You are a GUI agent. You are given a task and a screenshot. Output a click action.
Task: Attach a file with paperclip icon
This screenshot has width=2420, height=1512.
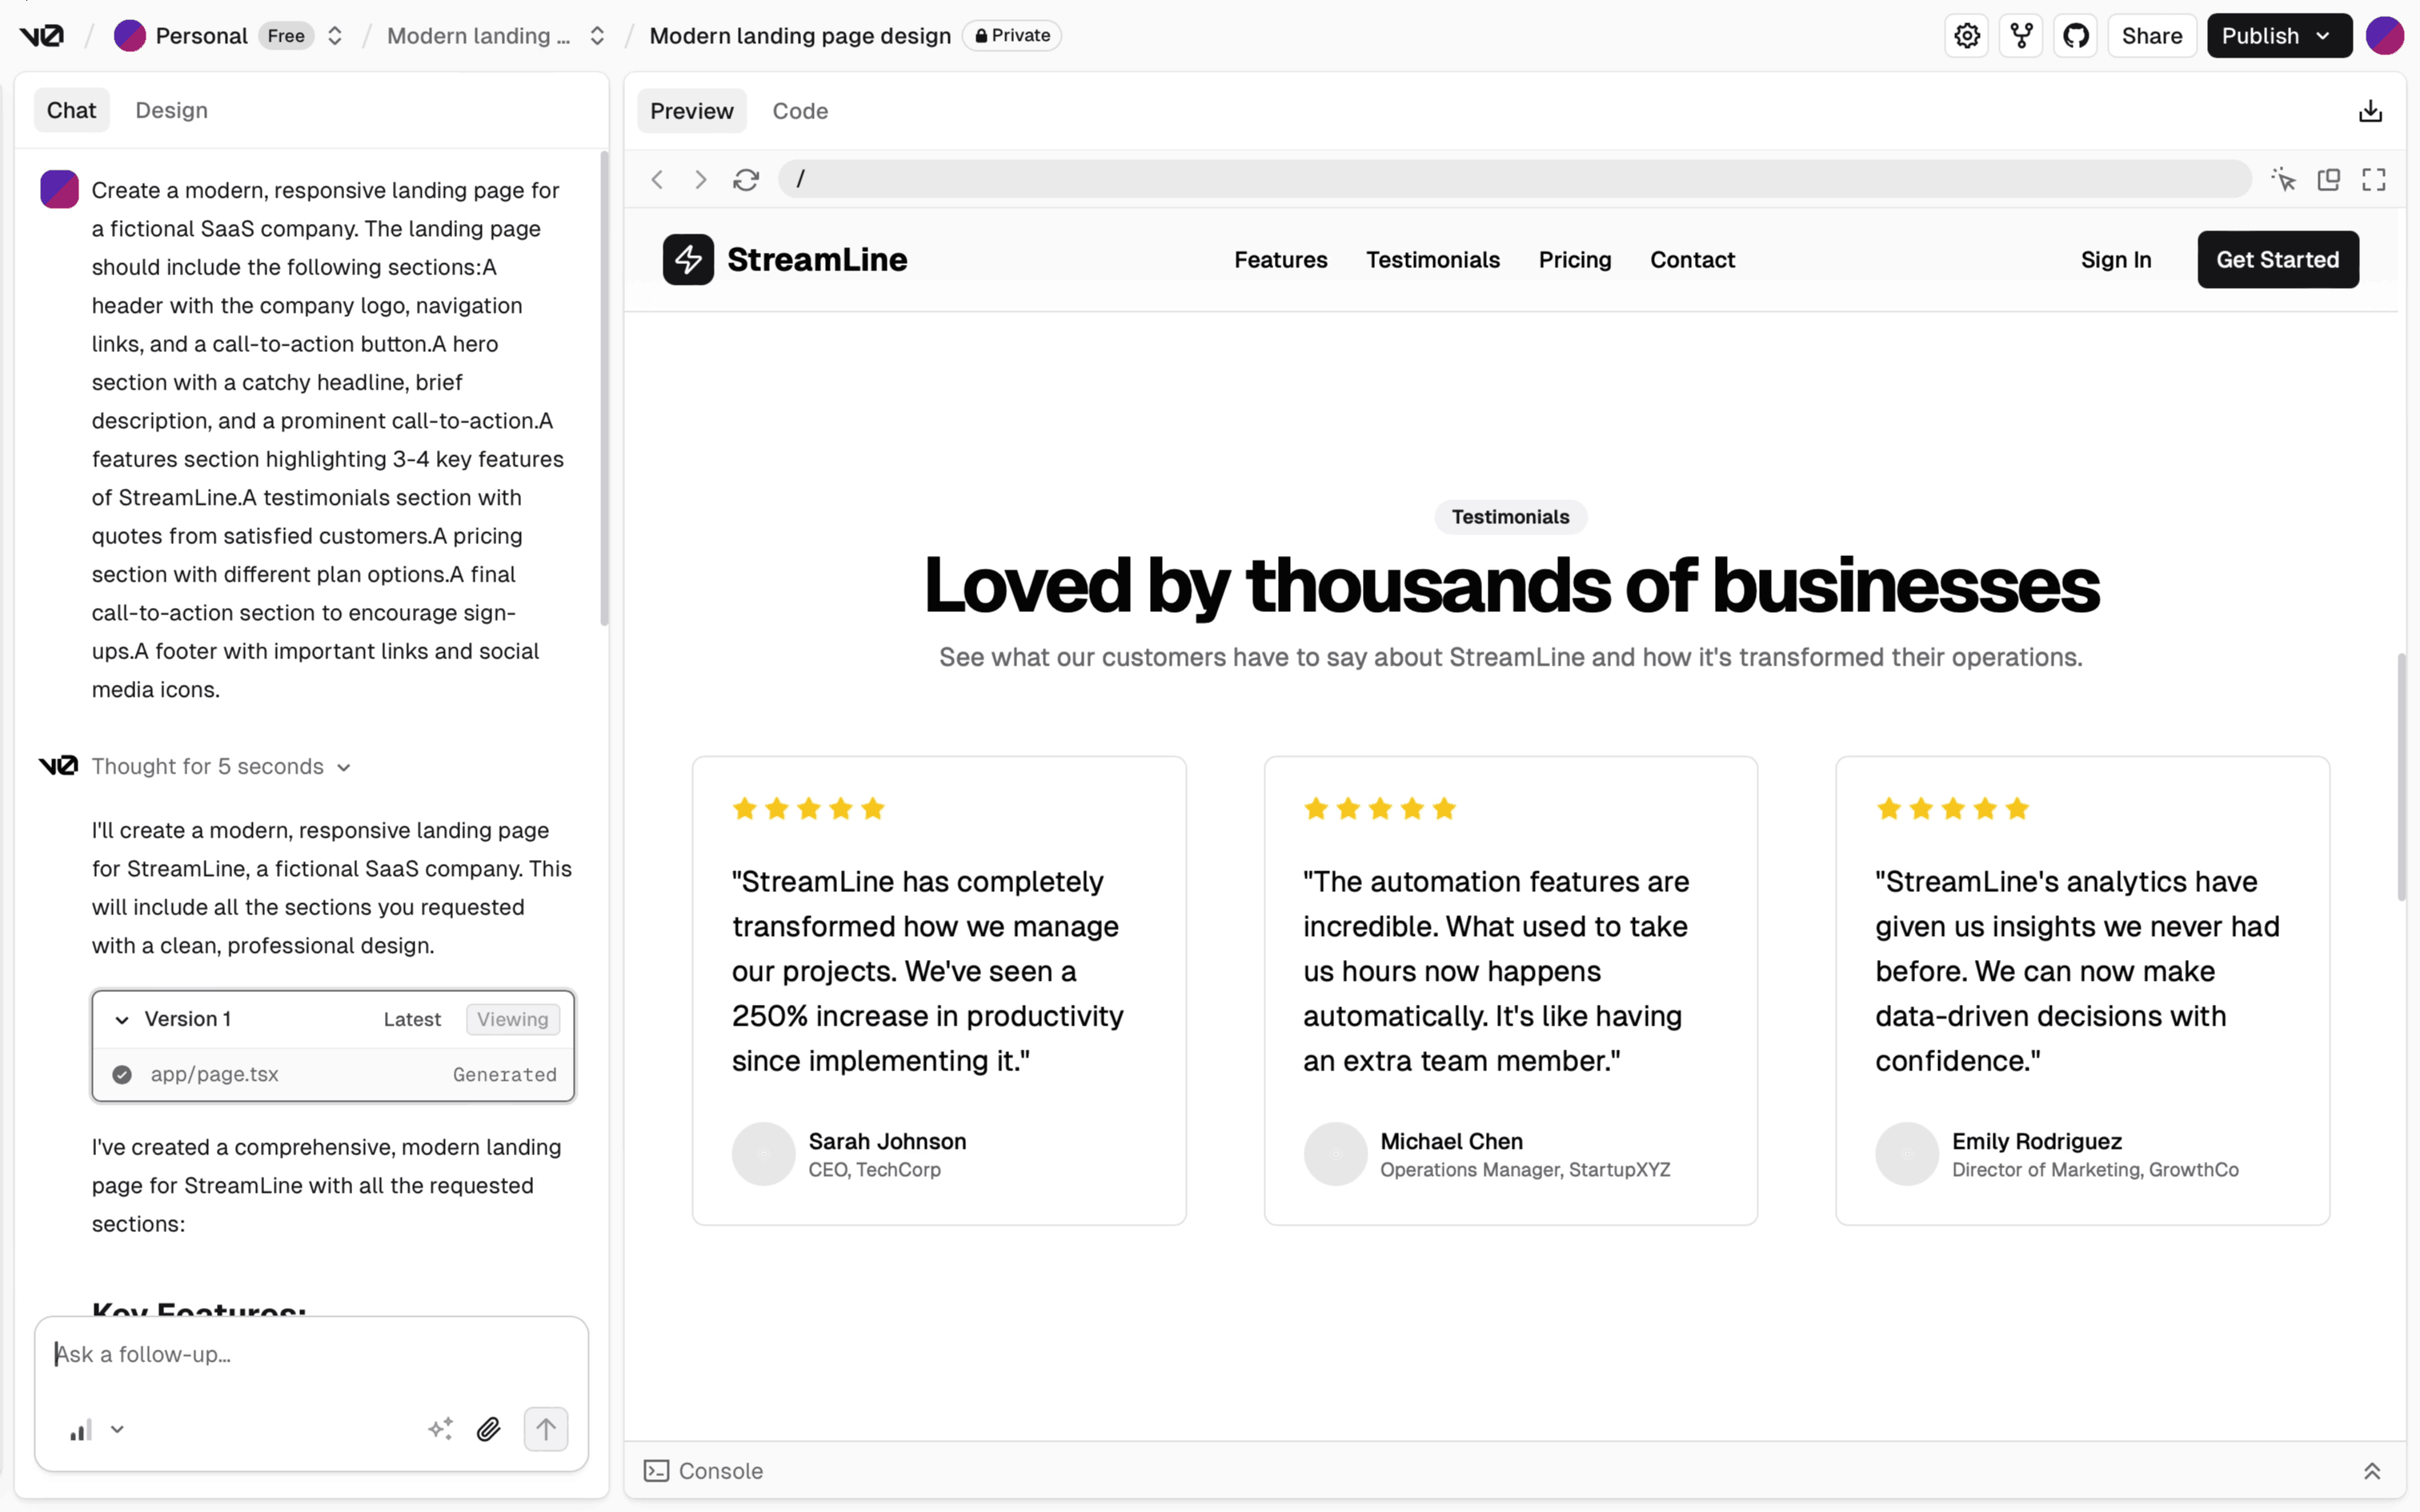pos(488,1429)
